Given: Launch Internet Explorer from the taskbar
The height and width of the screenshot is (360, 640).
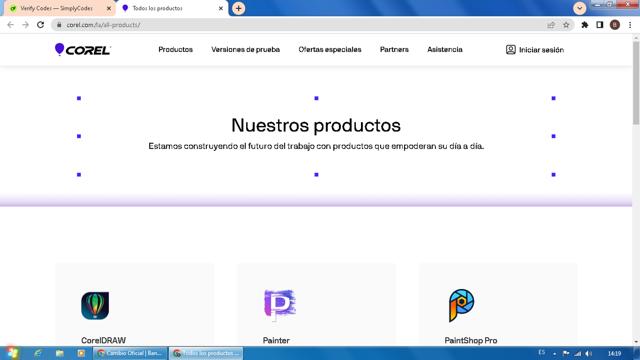Looking at the screenshot, I should (38, 353).
